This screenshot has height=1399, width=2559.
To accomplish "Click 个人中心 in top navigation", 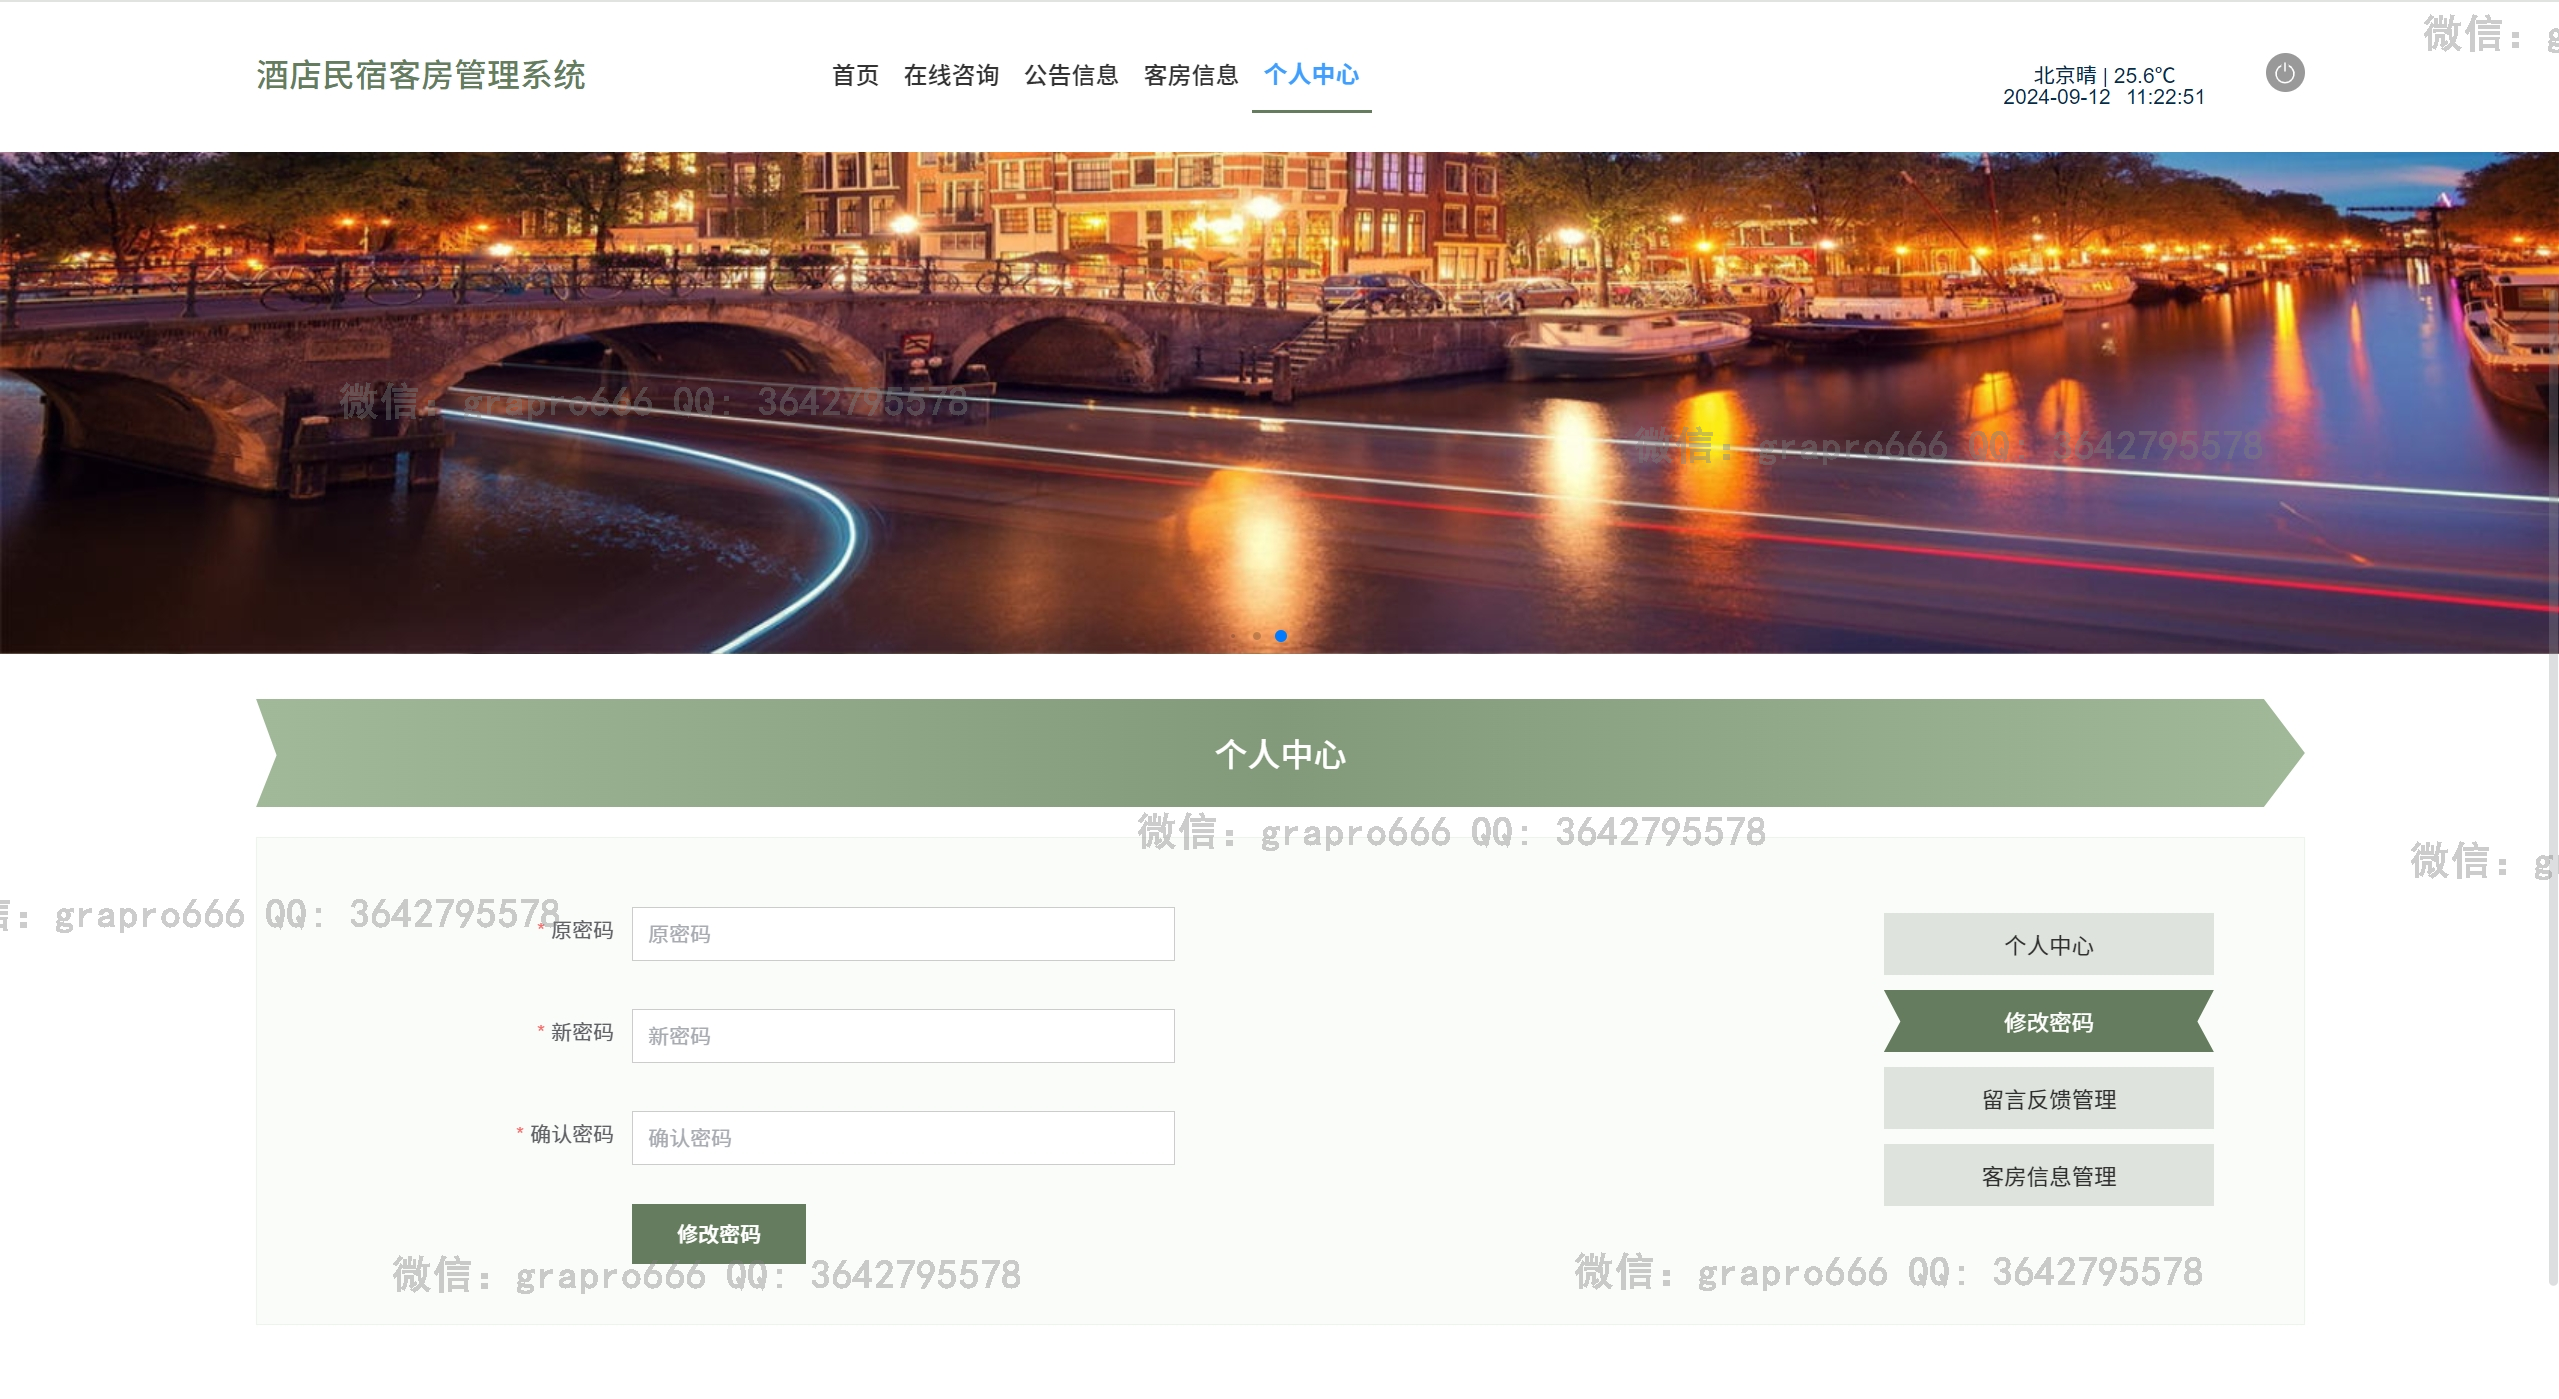I will (x=1311, y=75).
